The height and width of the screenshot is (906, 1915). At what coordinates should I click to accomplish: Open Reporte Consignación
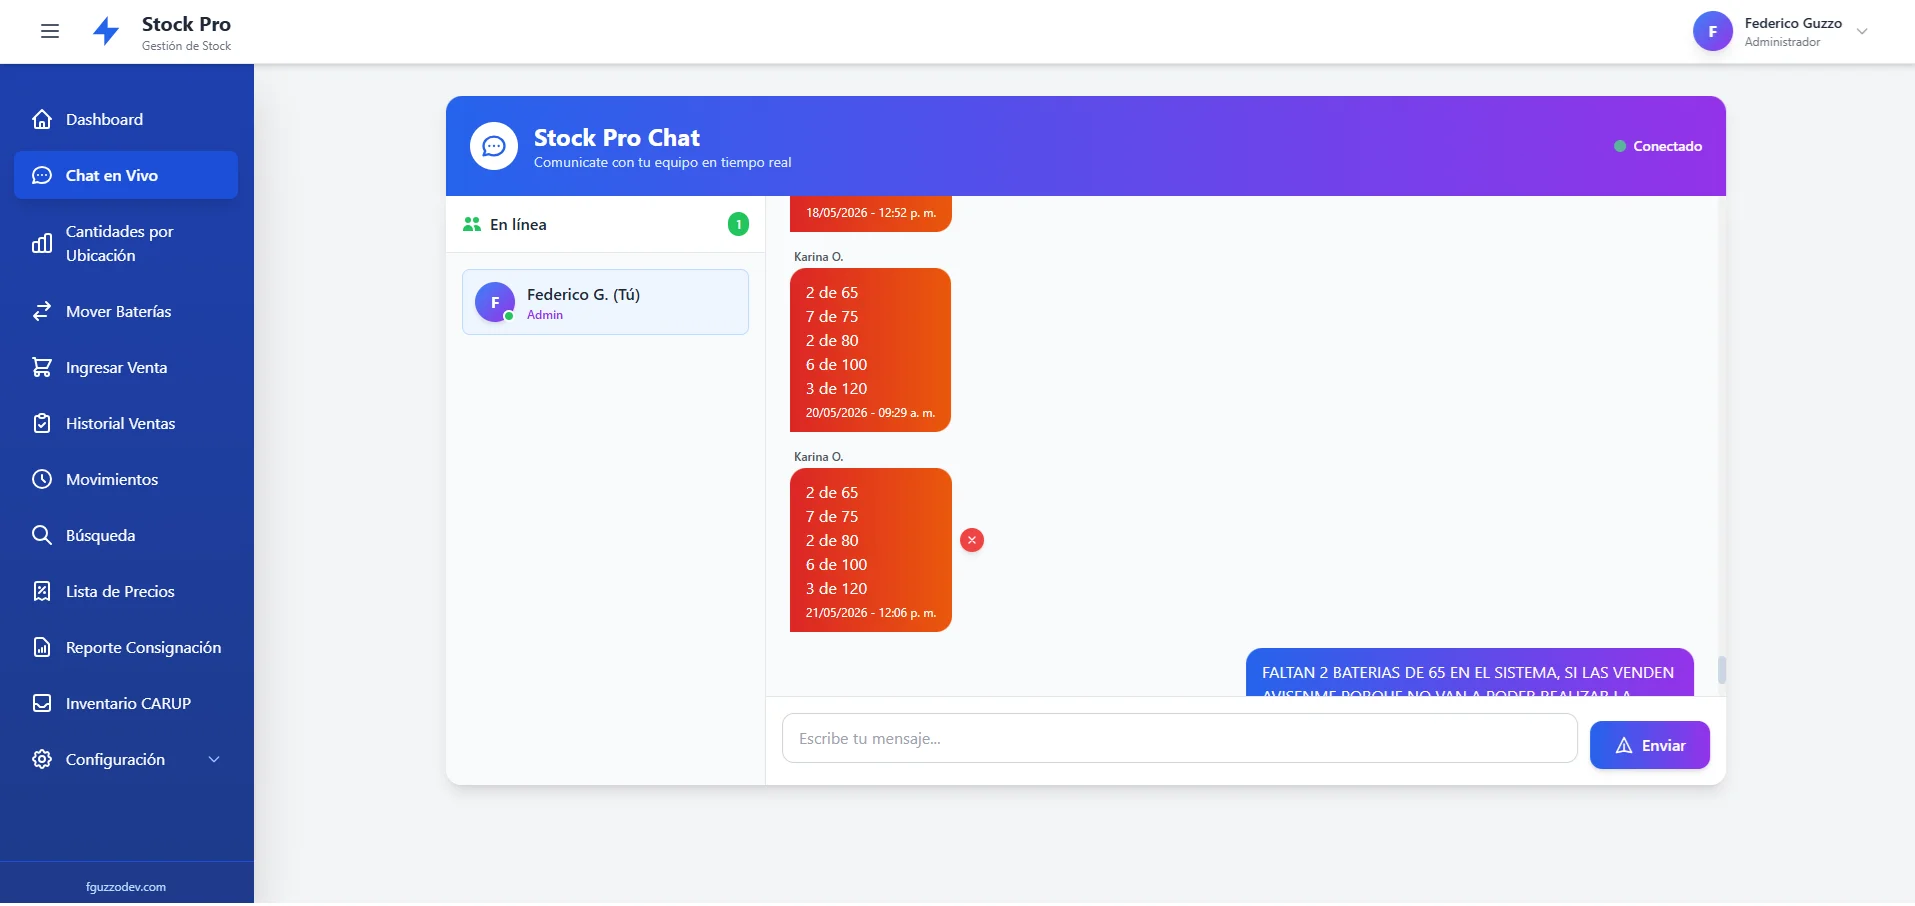click(126, 647)
